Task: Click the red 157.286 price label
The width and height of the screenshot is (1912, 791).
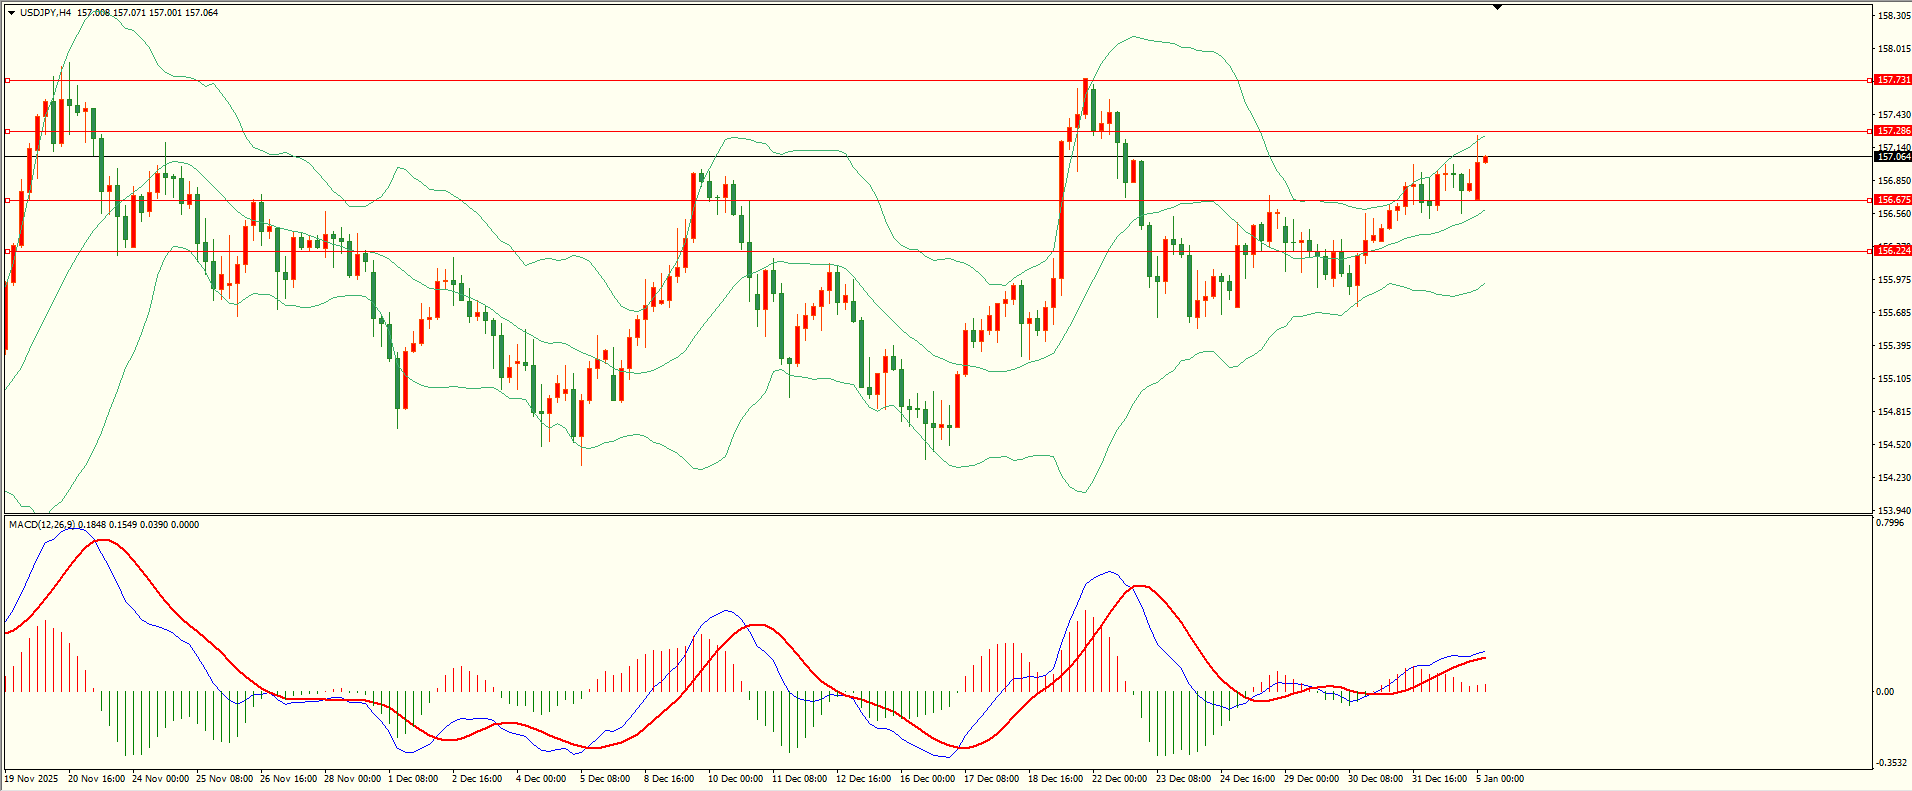Action: coord(1893,131)
